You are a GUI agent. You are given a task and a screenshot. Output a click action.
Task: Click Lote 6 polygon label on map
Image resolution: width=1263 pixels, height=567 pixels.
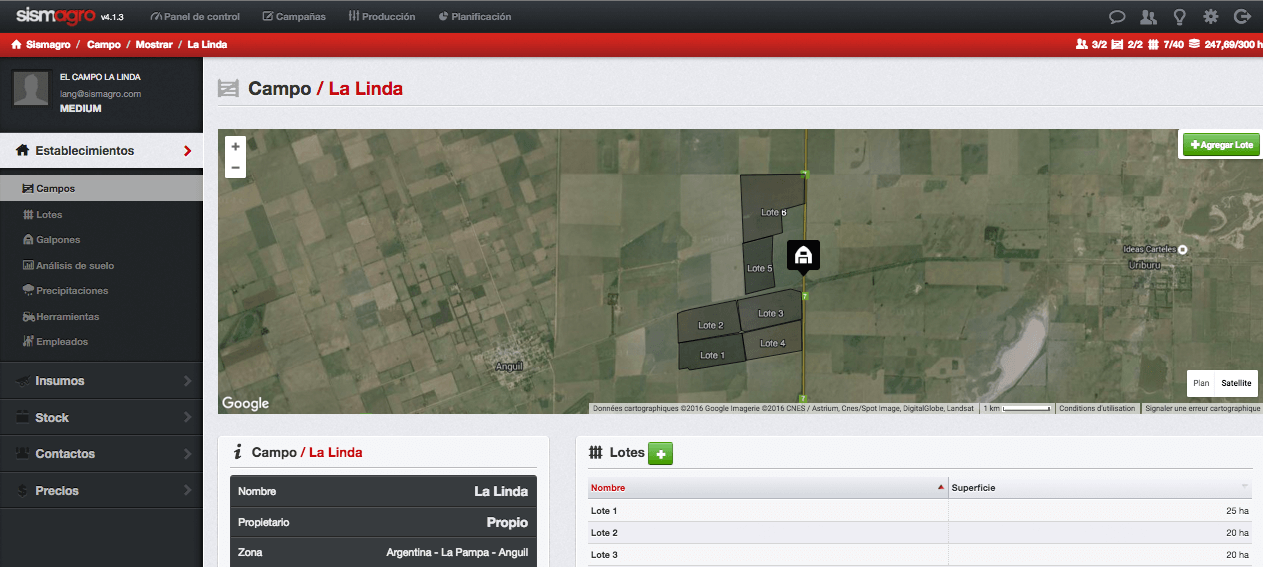pyautogui.click(x=774, y=212)
